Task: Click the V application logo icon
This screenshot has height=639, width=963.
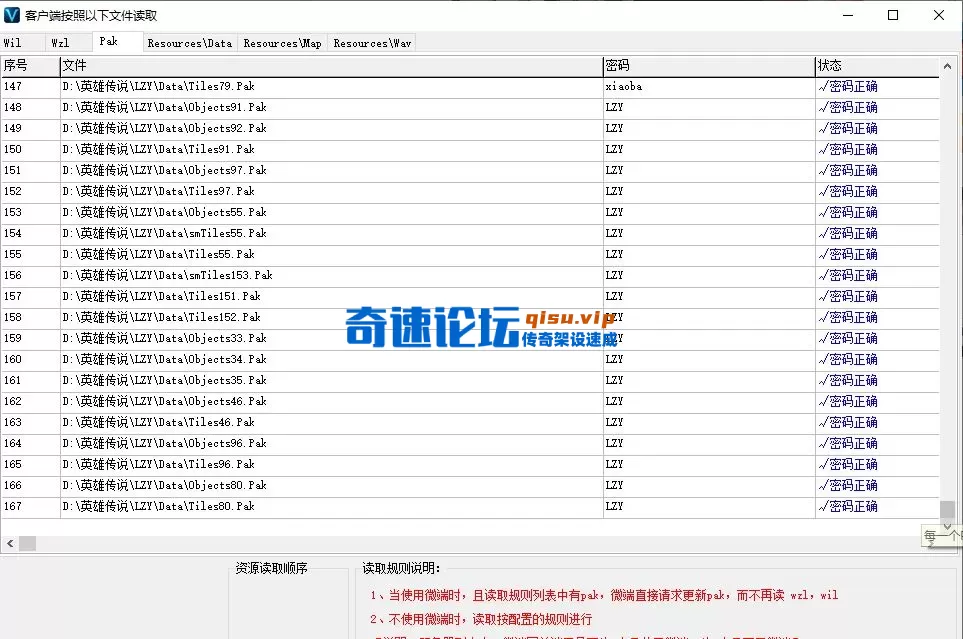Action: tap(13, 14)
